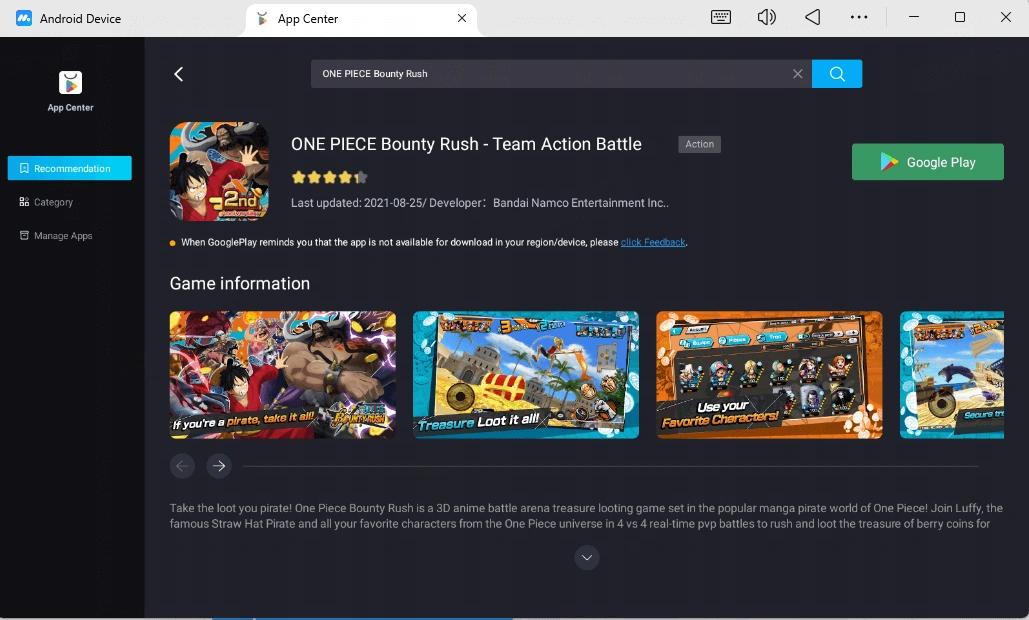Open the more options ellipsis icon

click(859, 17)
